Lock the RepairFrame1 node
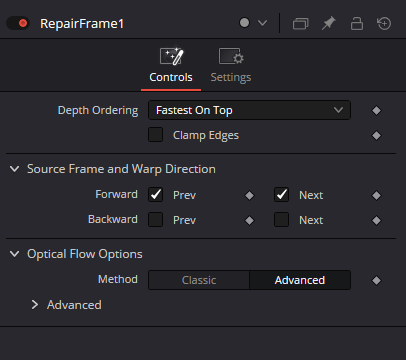406x360 pixels. tap(357, 23)
